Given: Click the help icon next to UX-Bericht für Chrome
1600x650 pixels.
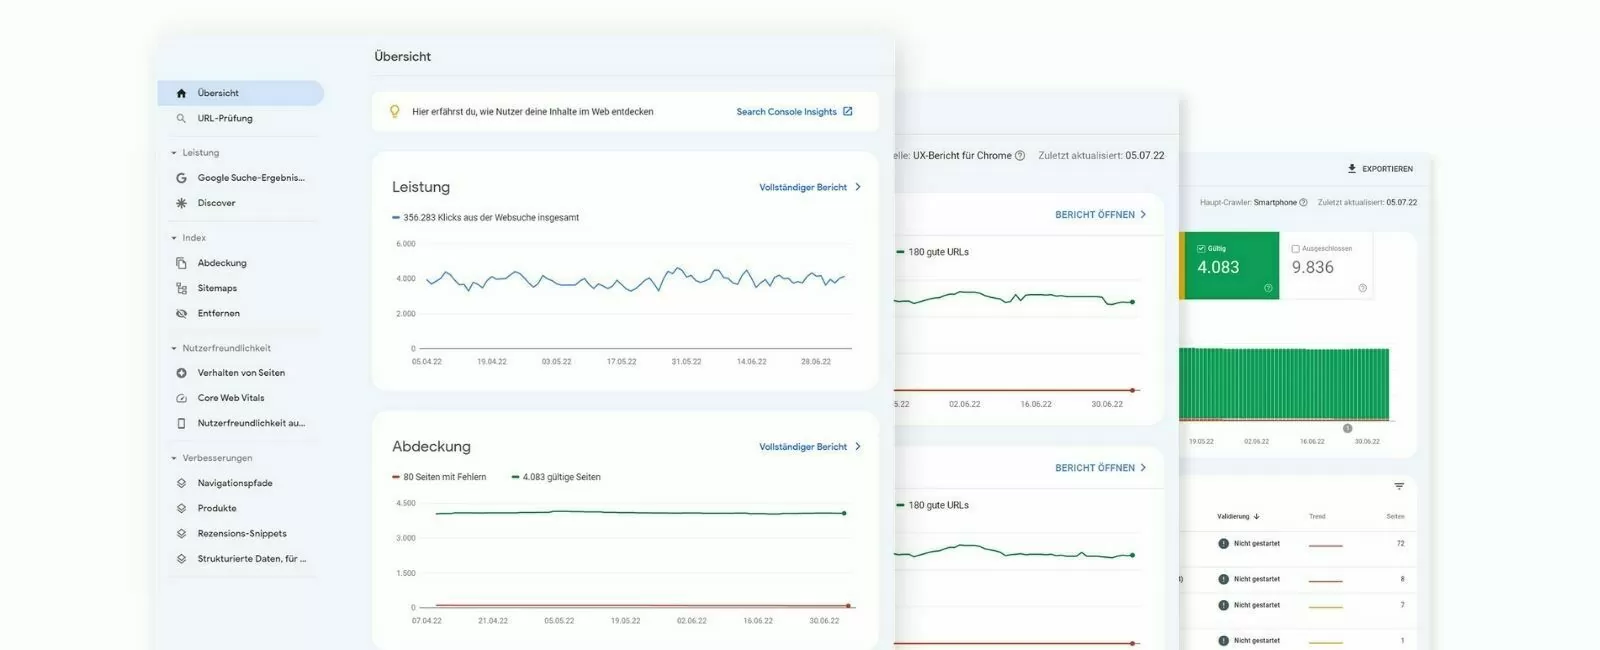Looking at the screenshot, I should pos(1020,156).
